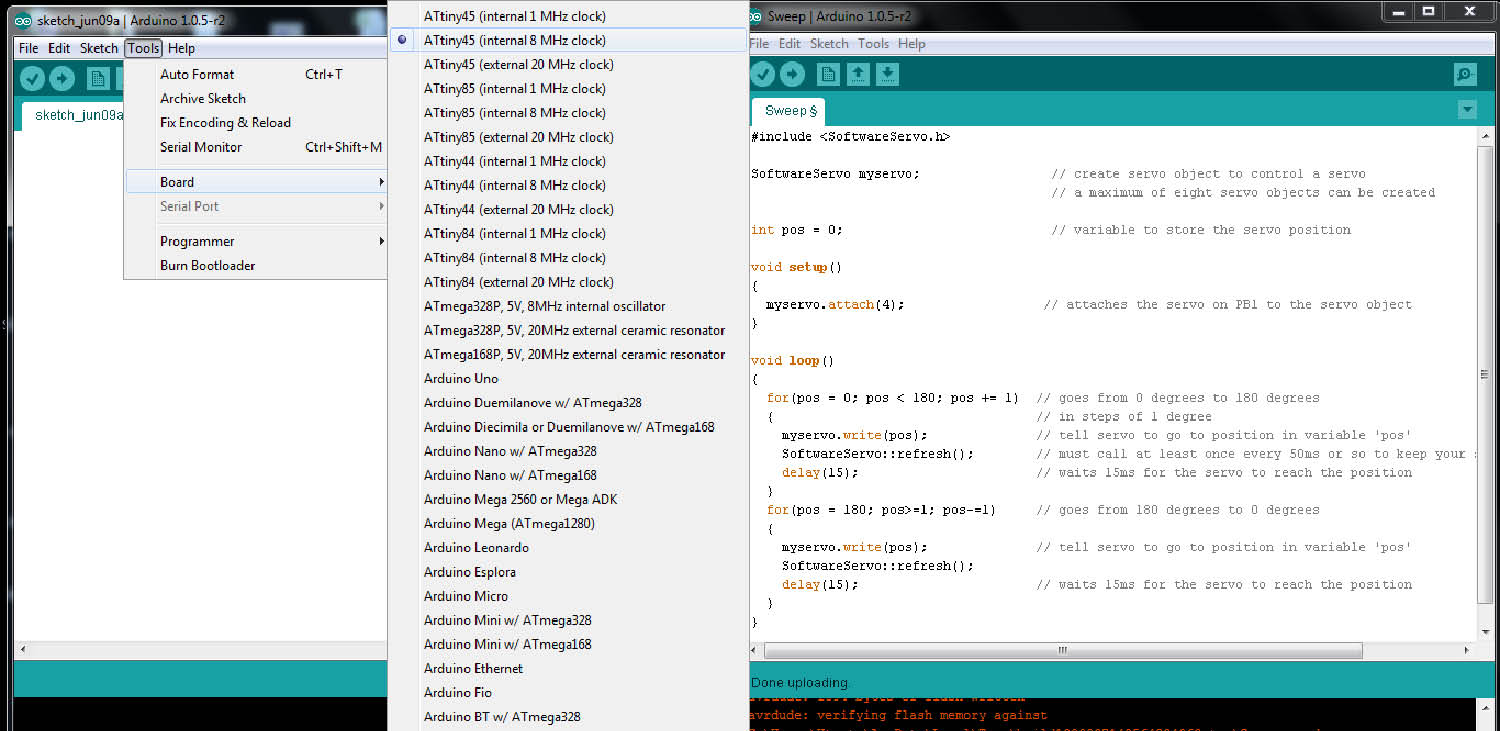Select ATtiny85 internal 8 MHz clock board
This screenshot has width=1500, height=731.
click(568, 112)
